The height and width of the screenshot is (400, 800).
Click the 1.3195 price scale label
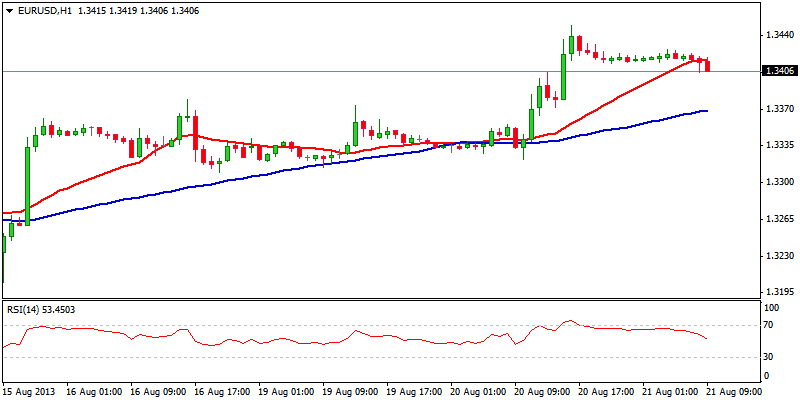[779, 292]
